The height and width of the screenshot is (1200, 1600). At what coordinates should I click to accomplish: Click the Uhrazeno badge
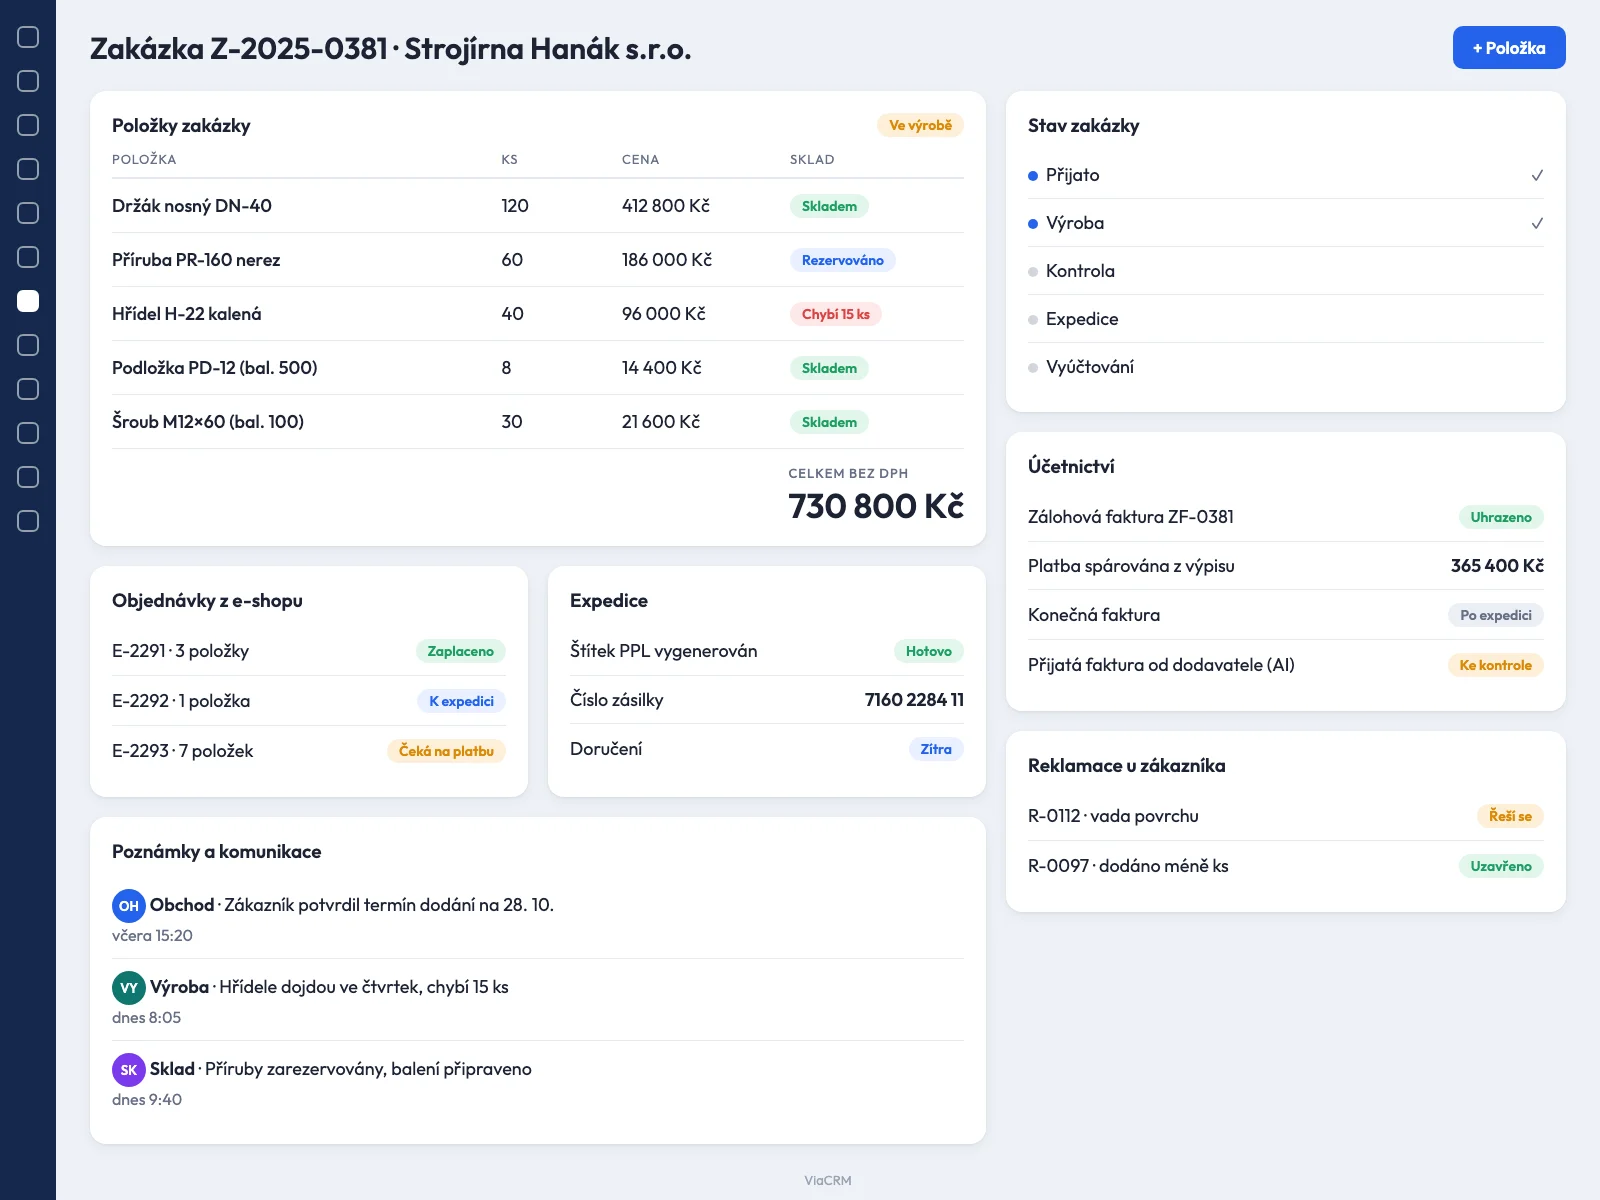pos(1500,517)
